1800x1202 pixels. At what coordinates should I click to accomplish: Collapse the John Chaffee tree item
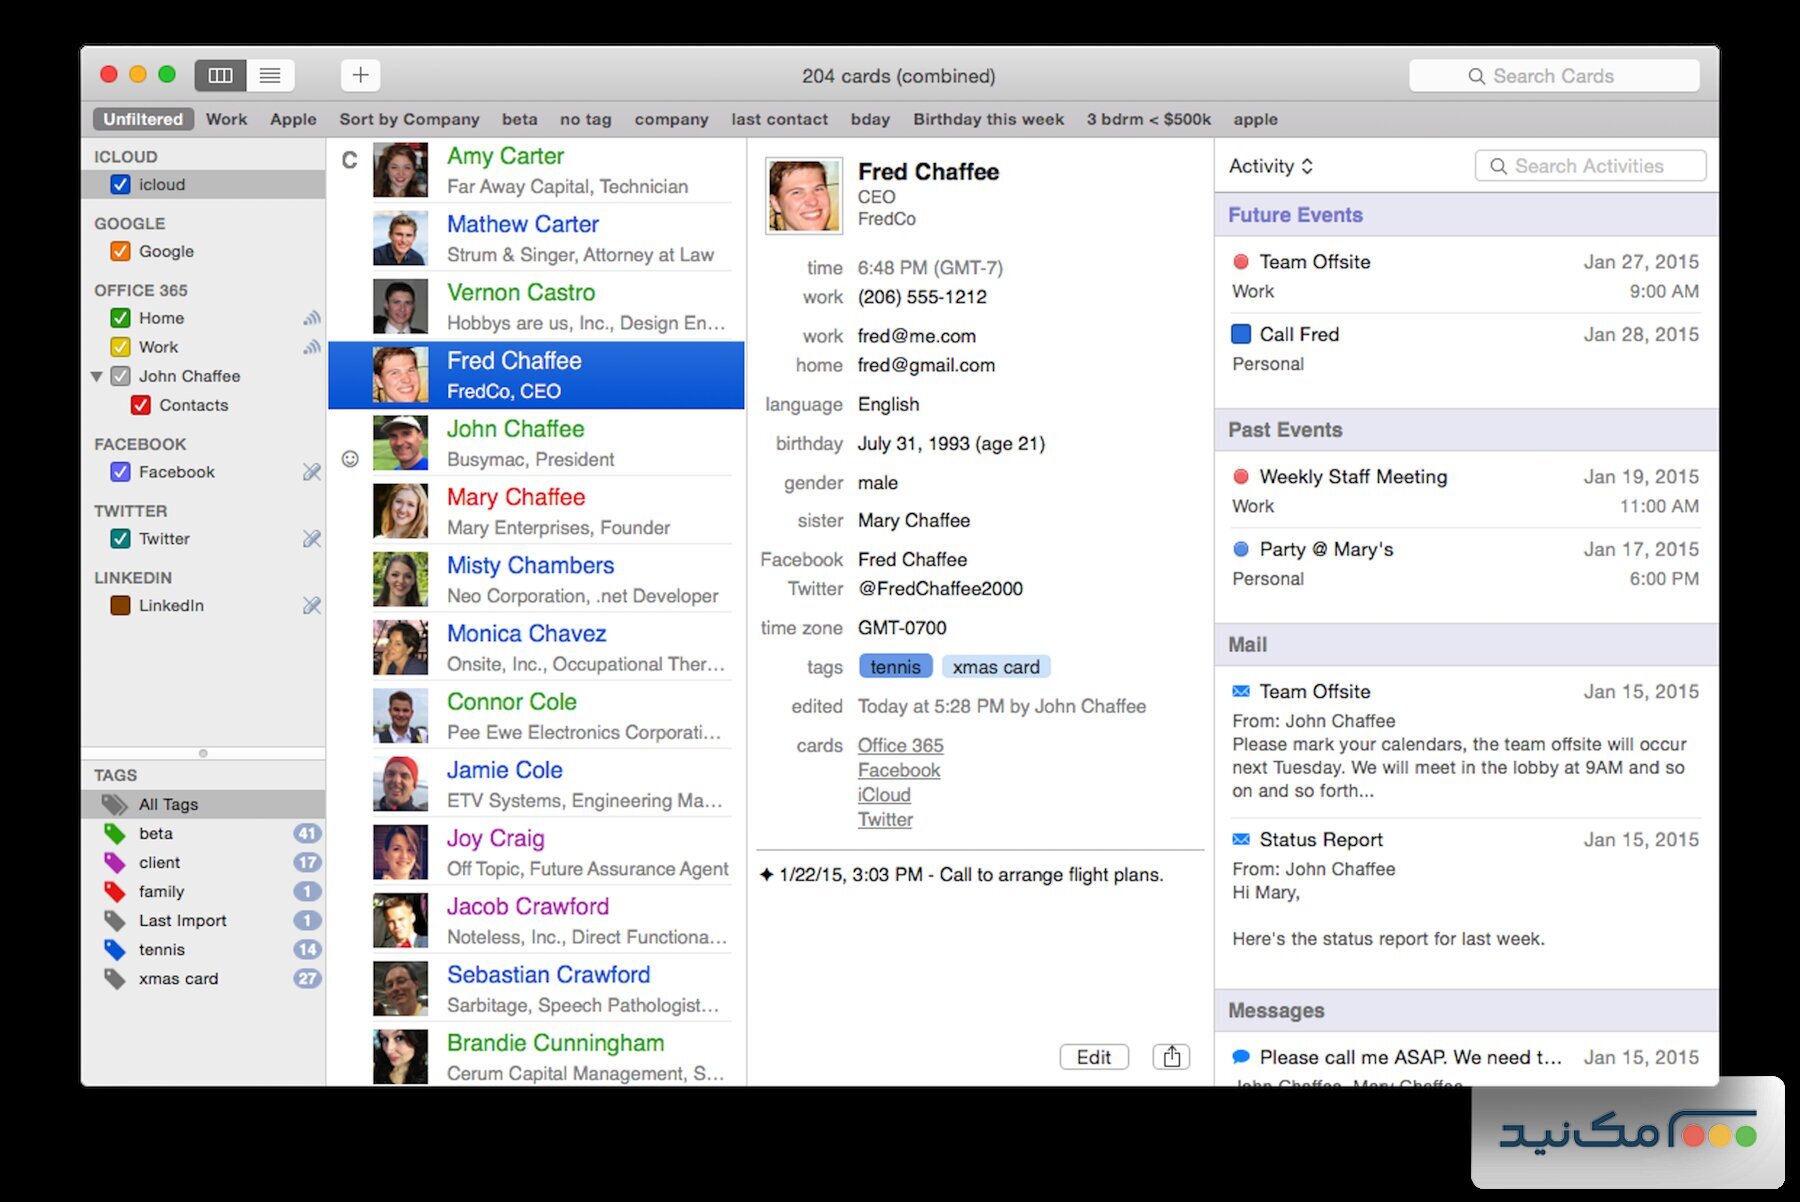pyautogui.click(x=97, y=377)
